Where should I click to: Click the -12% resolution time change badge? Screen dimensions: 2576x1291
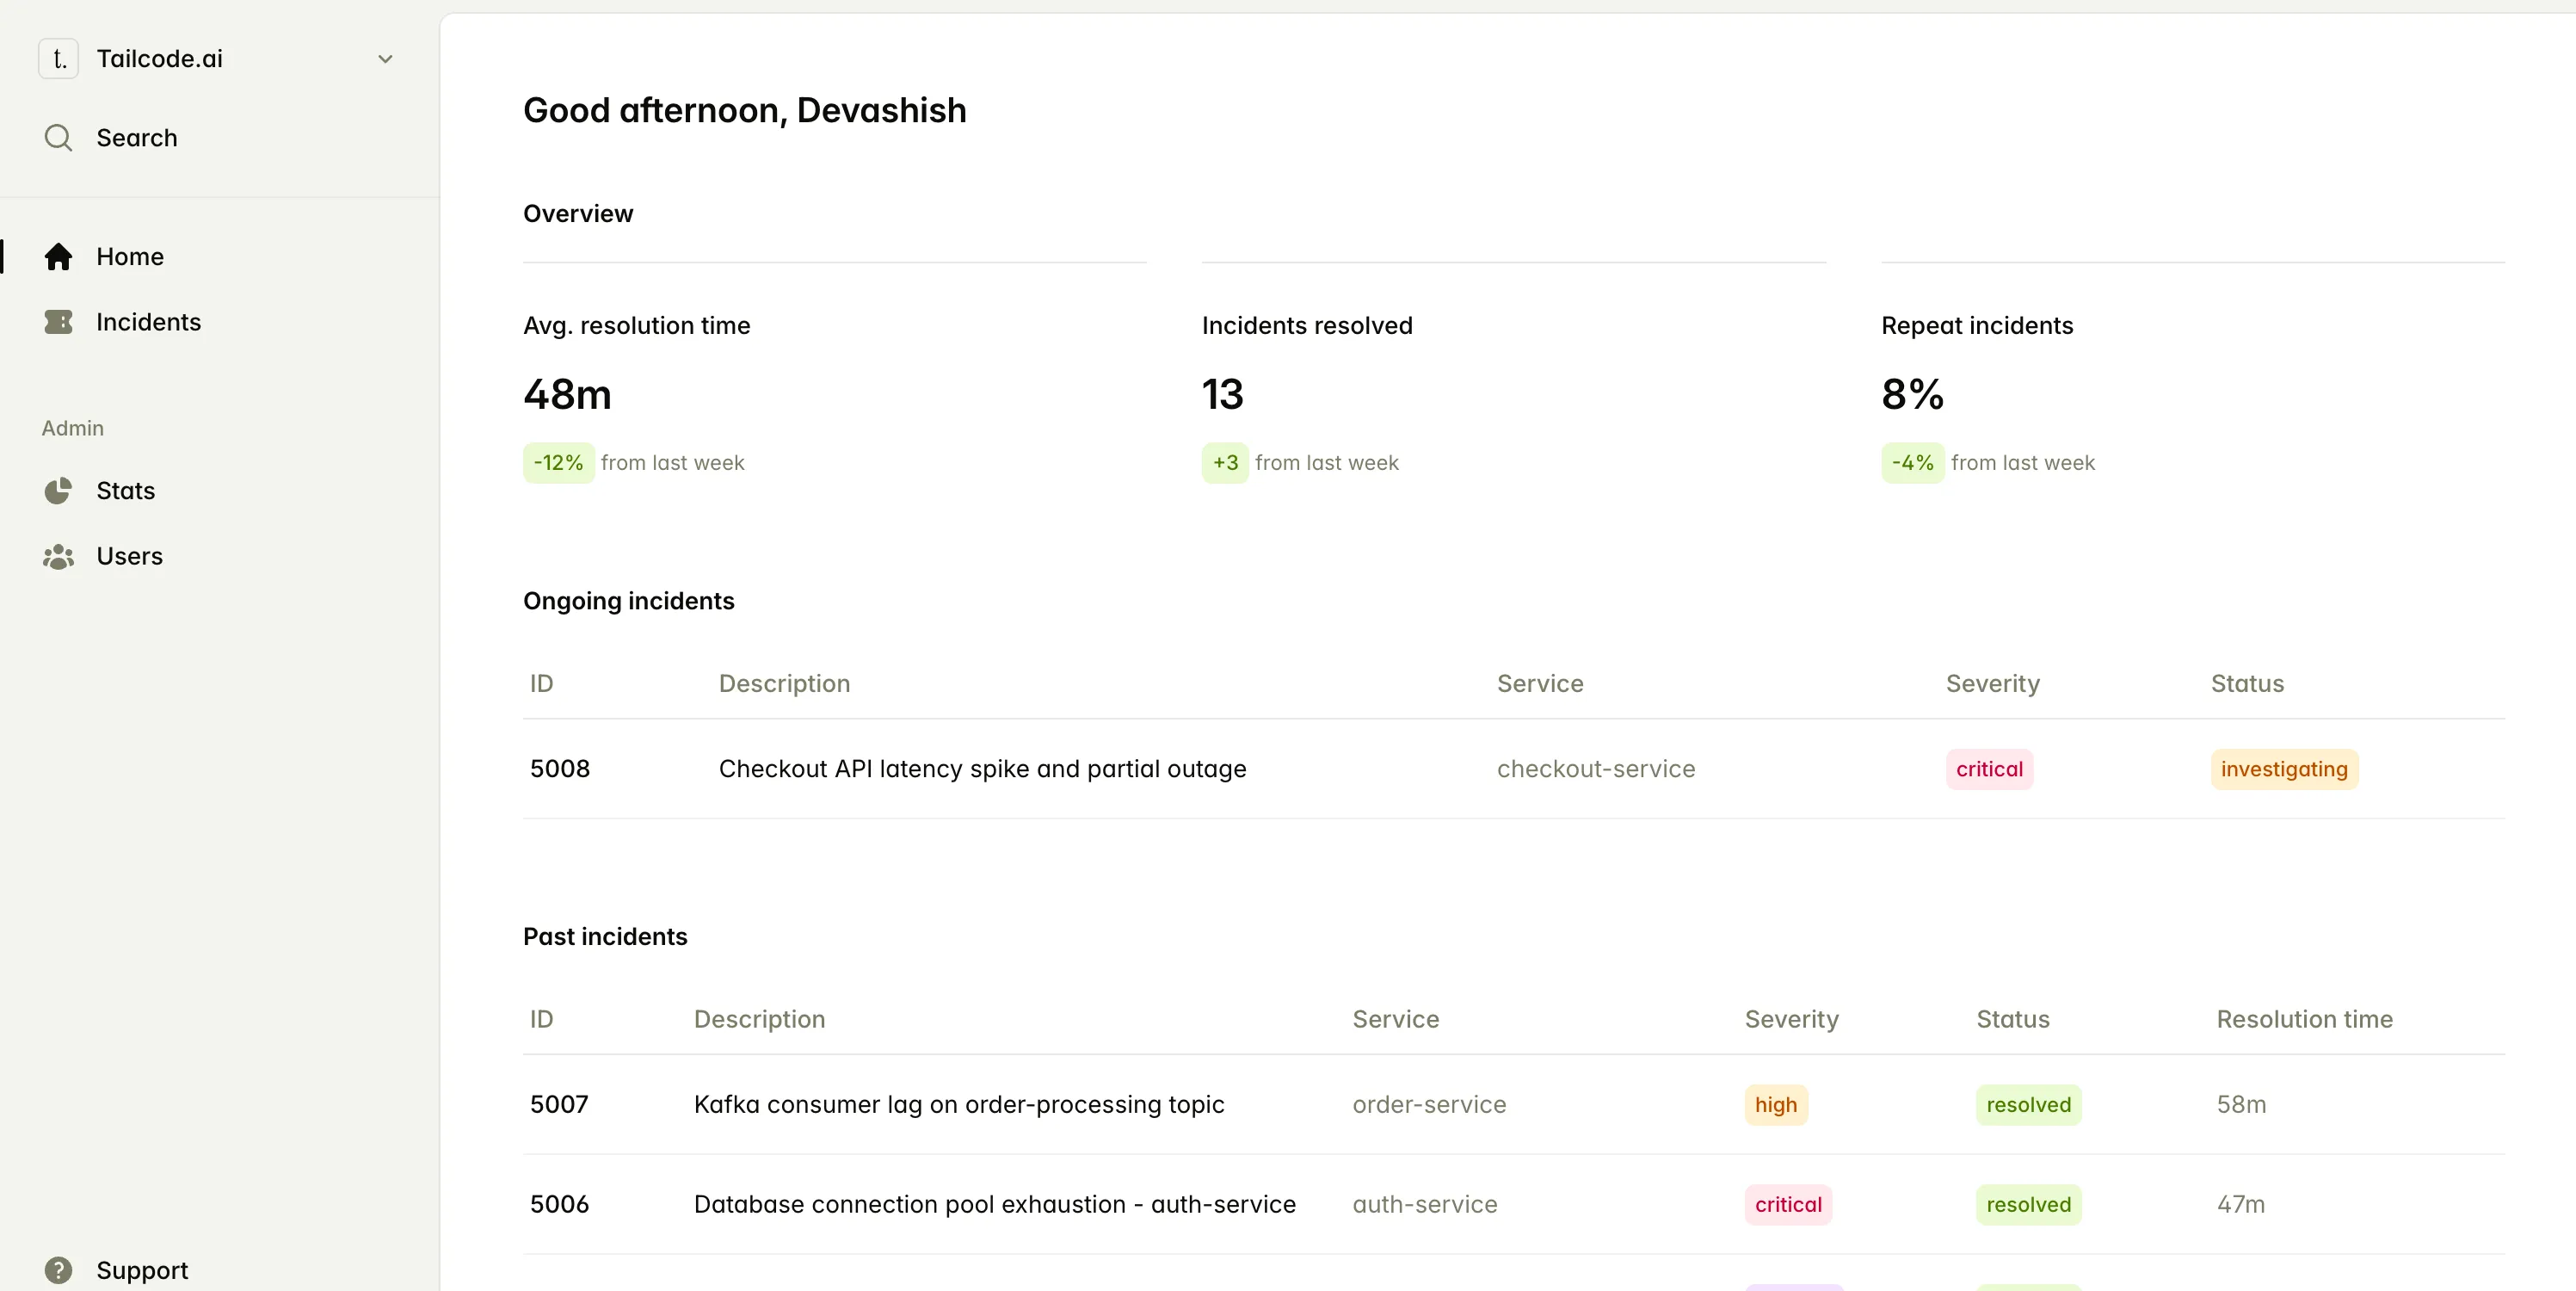tap(558, 463)
